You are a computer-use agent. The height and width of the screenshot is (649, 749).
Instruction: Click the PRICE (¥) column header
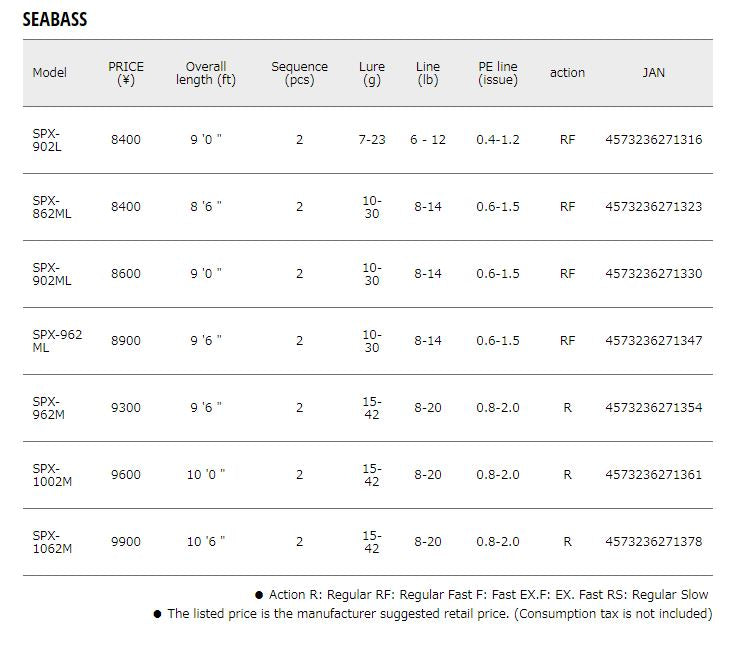click(x=126, y=73)
